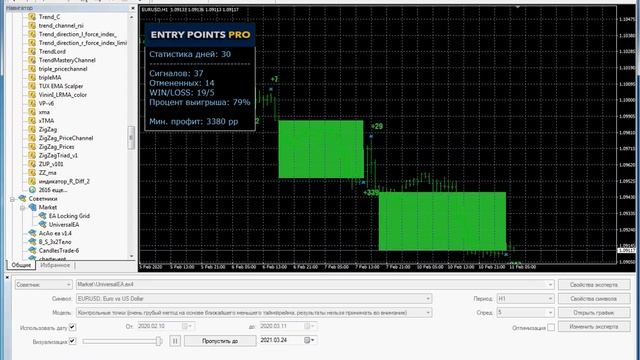
Task: Click the 'Пропустить до' button
Action: 220,341
